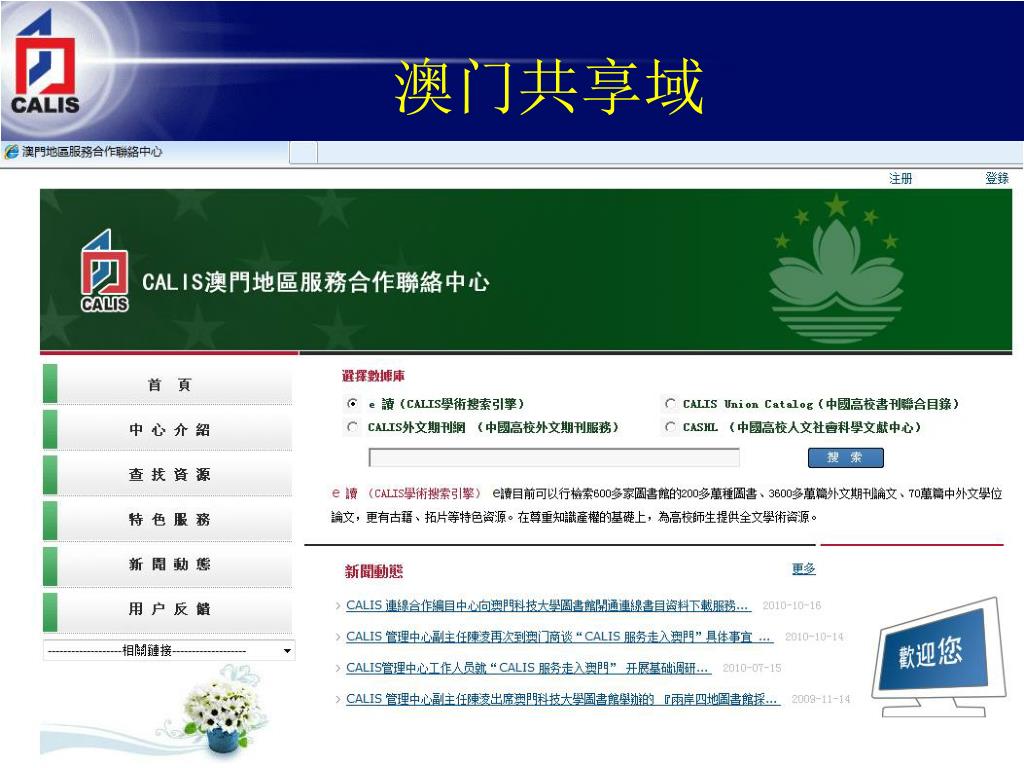
Task: Open the 查找資源 menu item
Action: (x=168, y=475)
